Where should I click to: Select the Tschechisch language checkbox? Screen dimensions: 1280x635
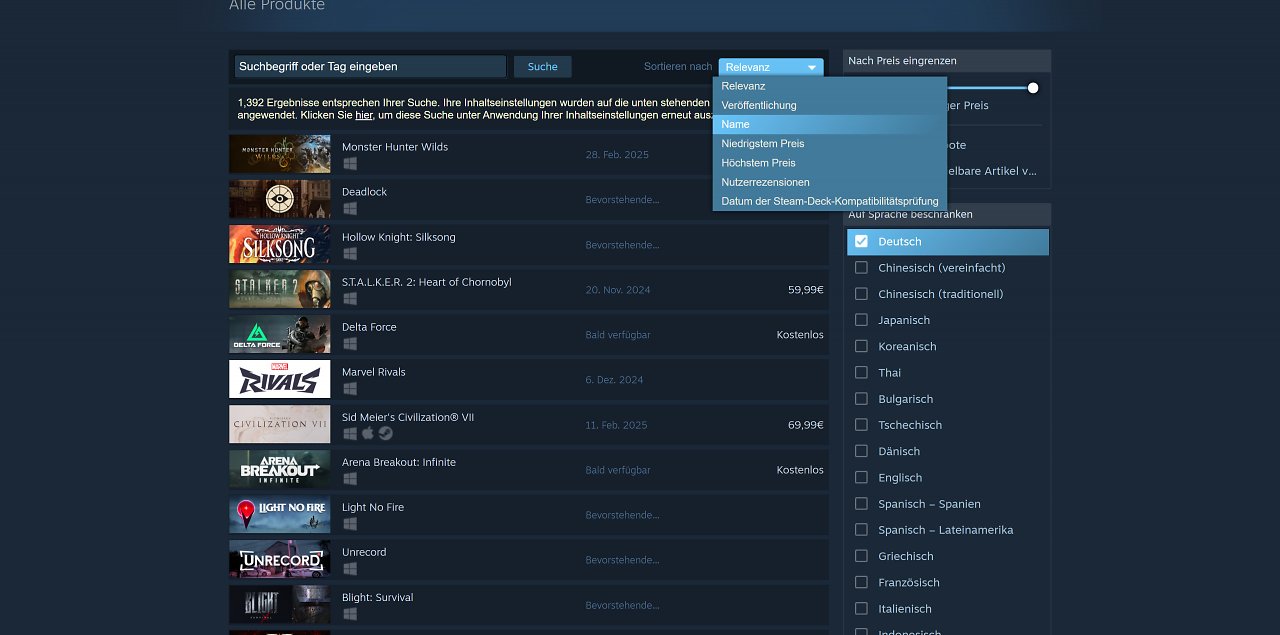click(861, 425)
